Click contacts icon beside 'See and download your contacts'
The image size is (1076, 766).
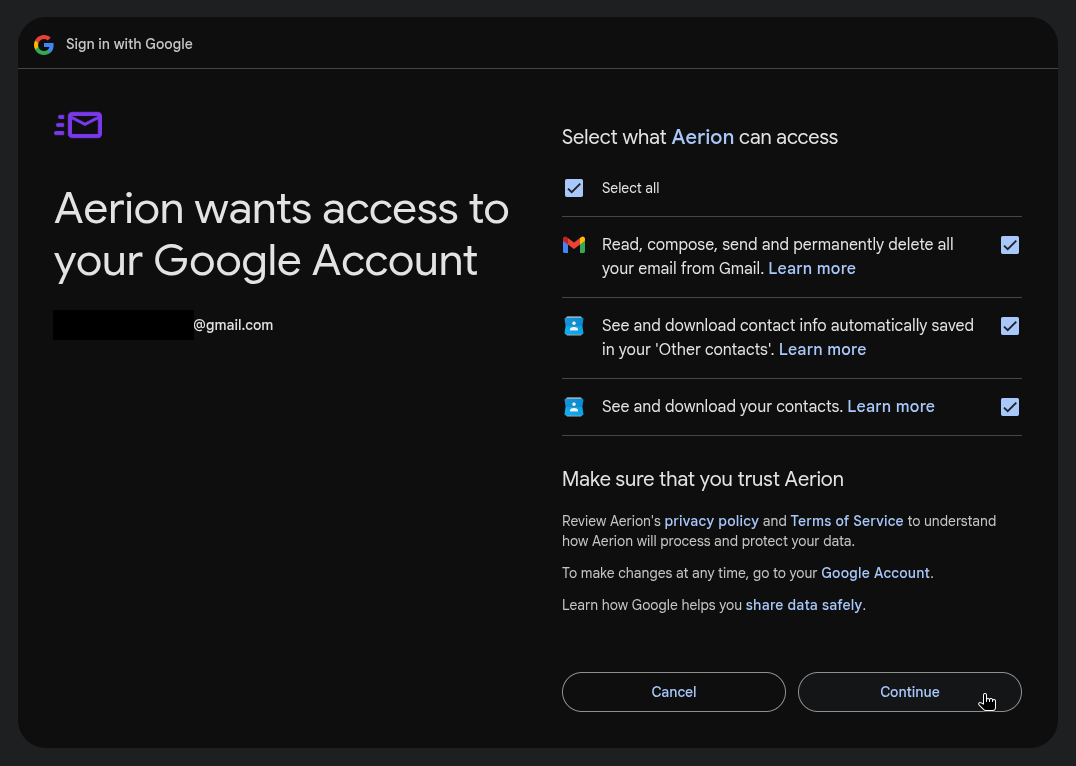click(574, 407)
